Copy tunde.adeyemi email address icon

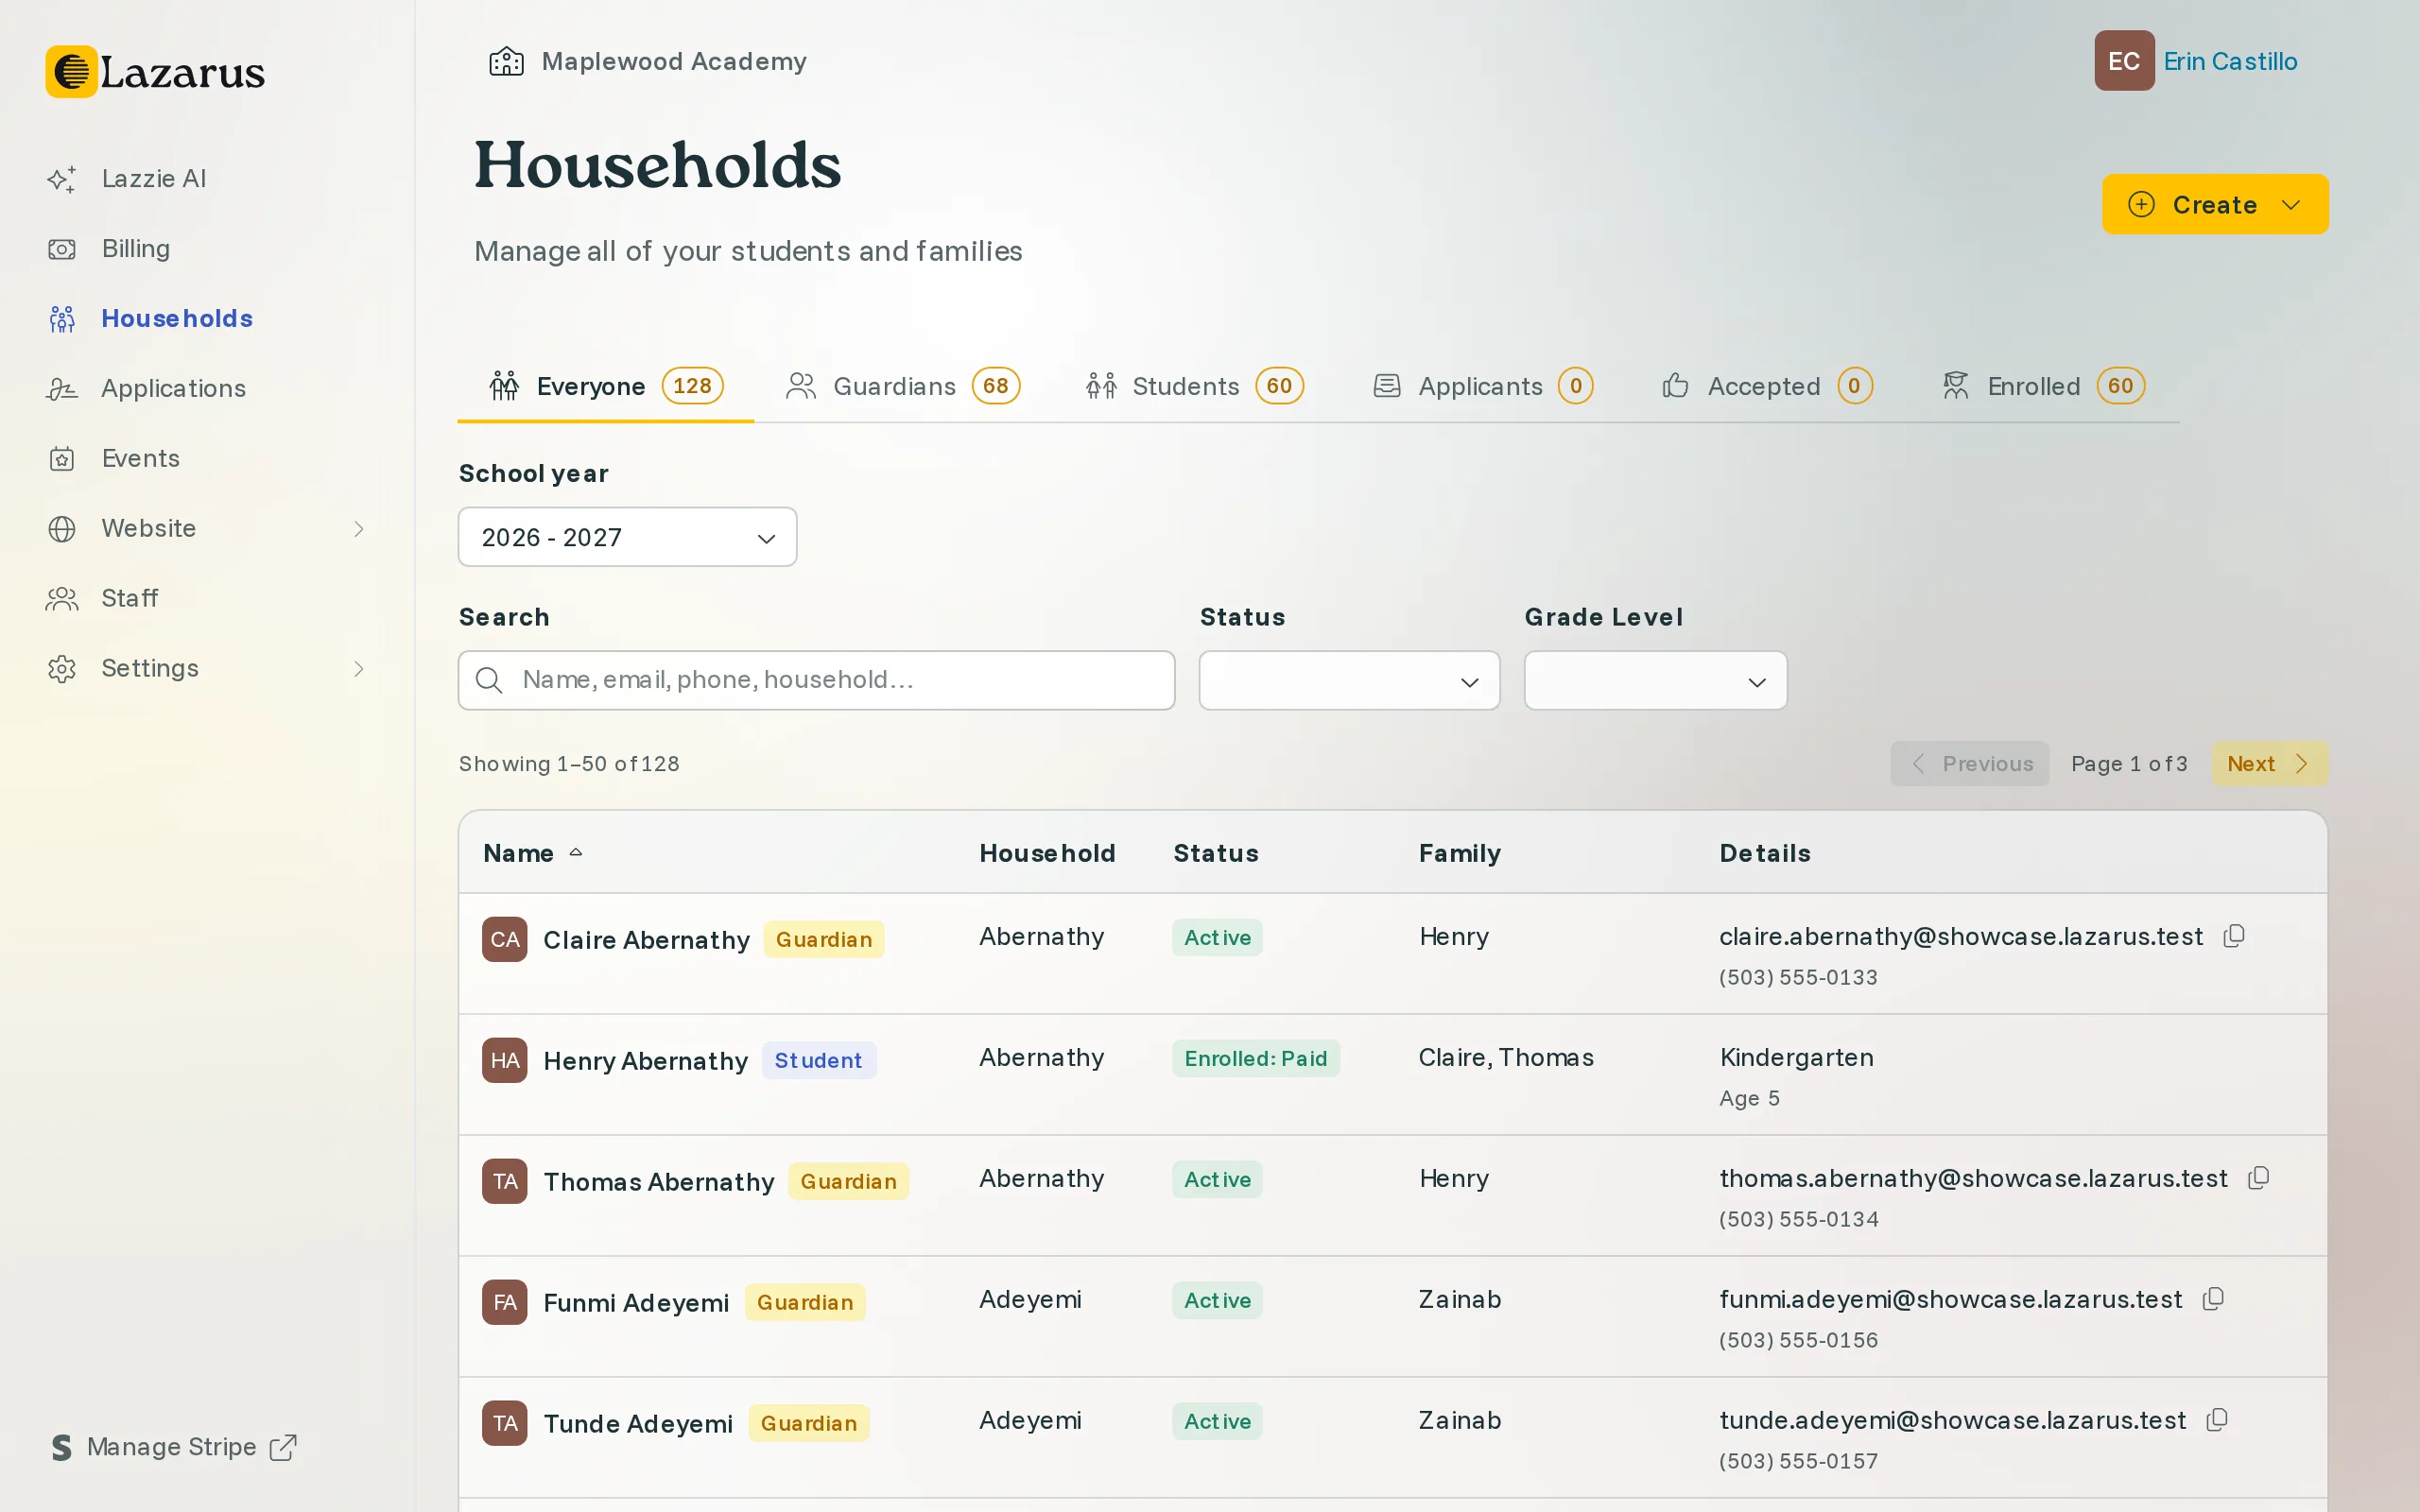2217,1420
